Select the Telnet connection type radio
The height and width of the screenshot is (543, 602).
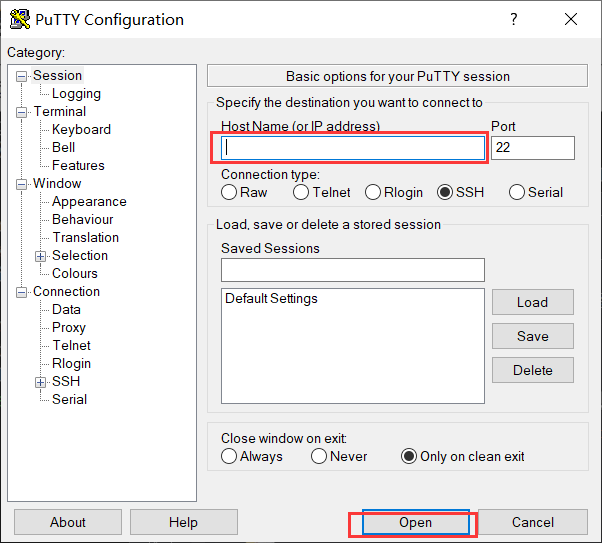tap(301, 192)
